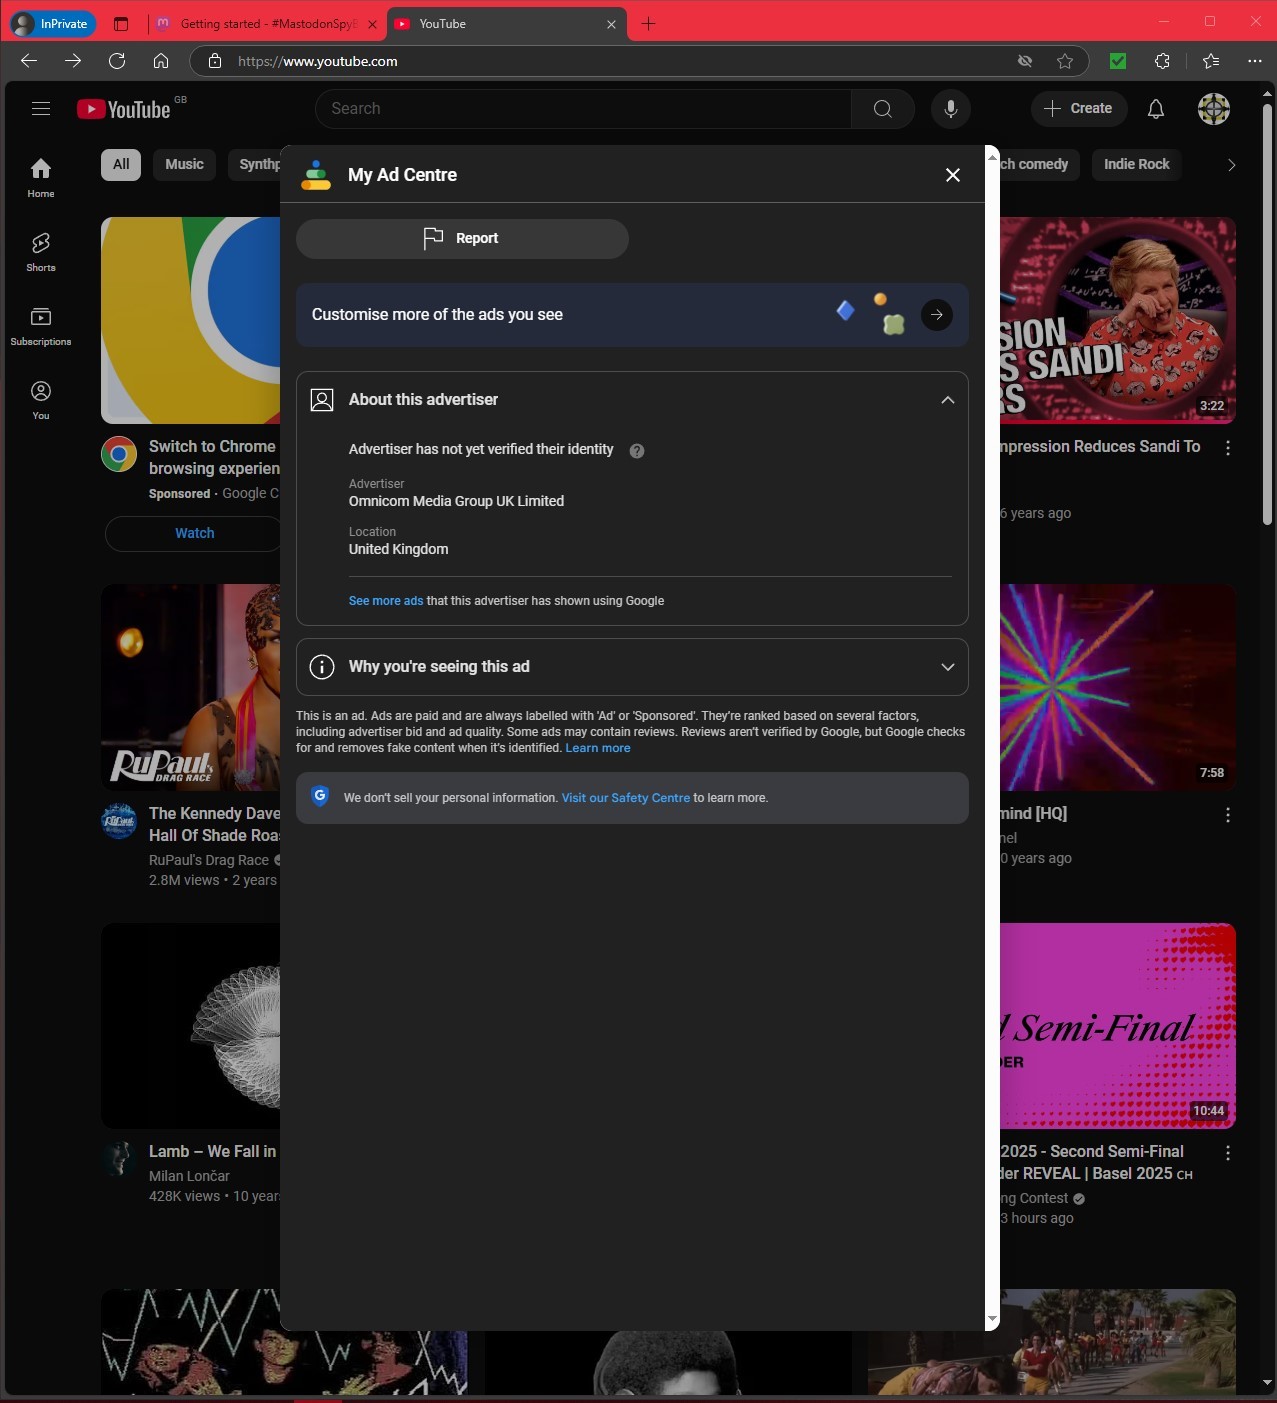Click the address bar URL
The width and height of the screenshot is (1277, 1403).
(318, 61)
